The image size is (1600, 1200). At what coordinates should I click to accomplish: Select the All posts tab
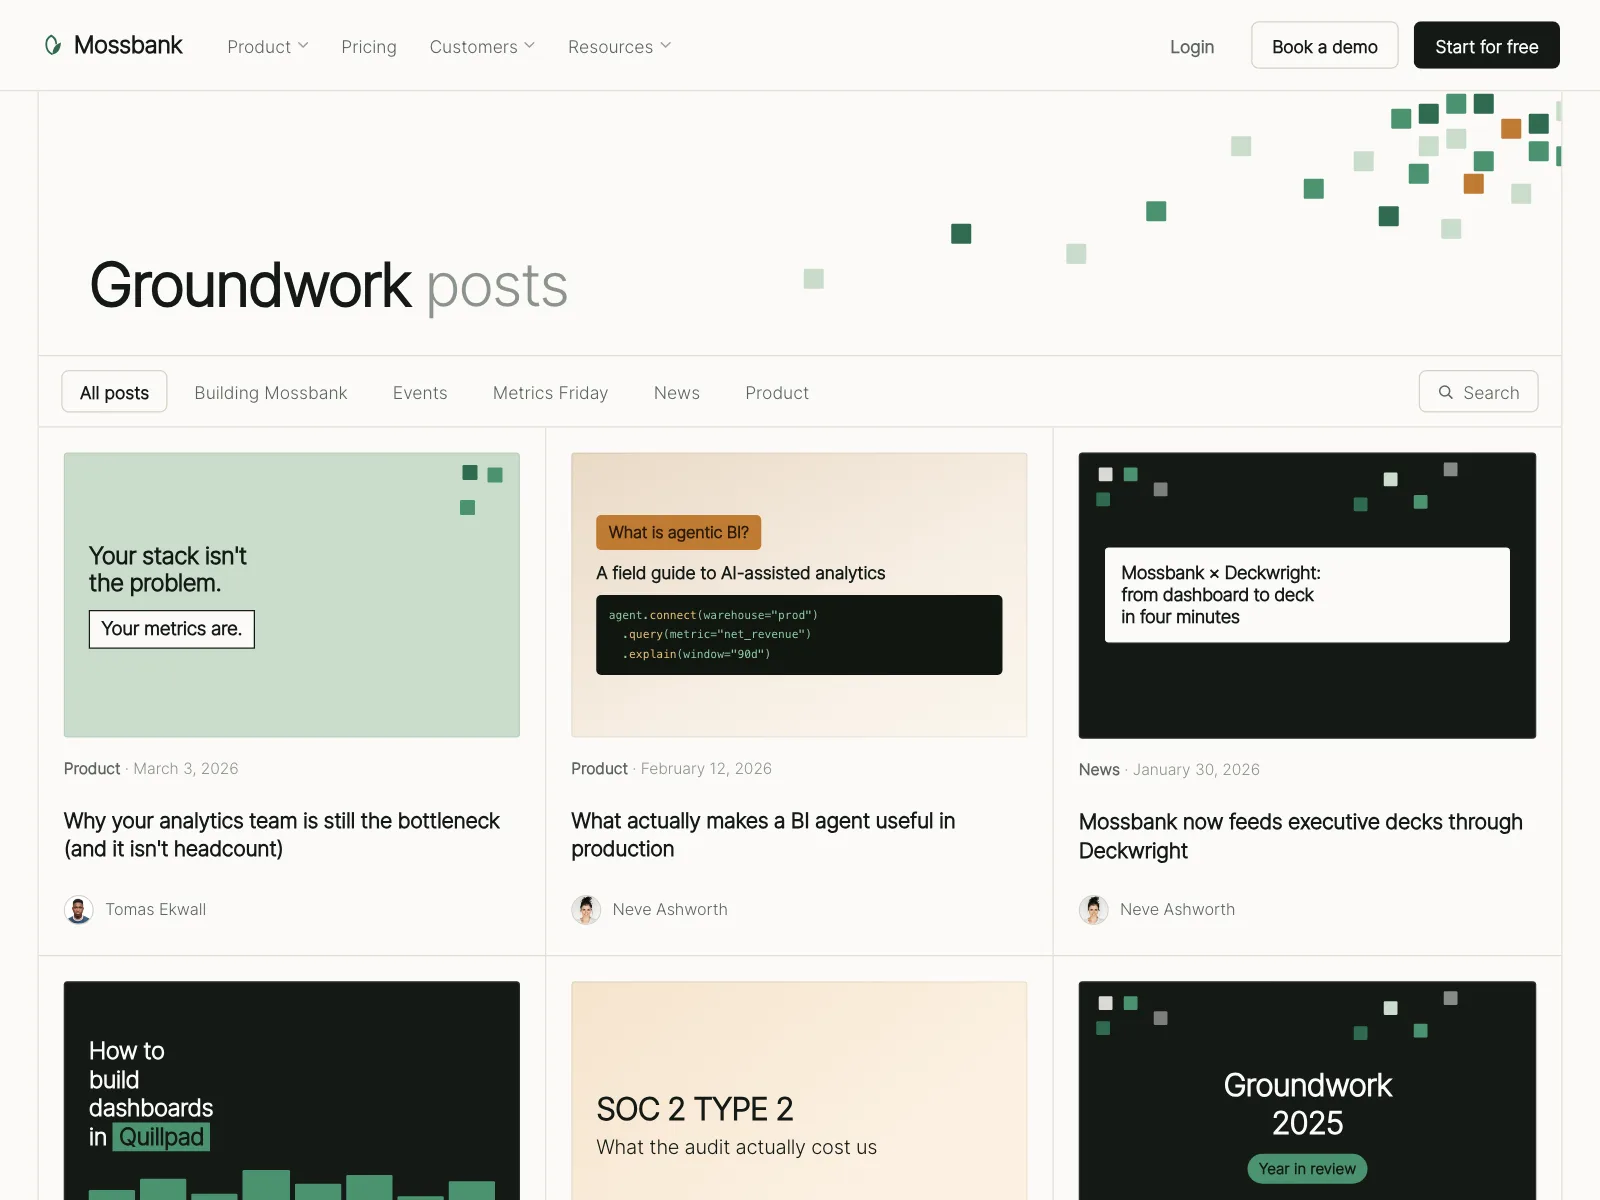(114, 392)
